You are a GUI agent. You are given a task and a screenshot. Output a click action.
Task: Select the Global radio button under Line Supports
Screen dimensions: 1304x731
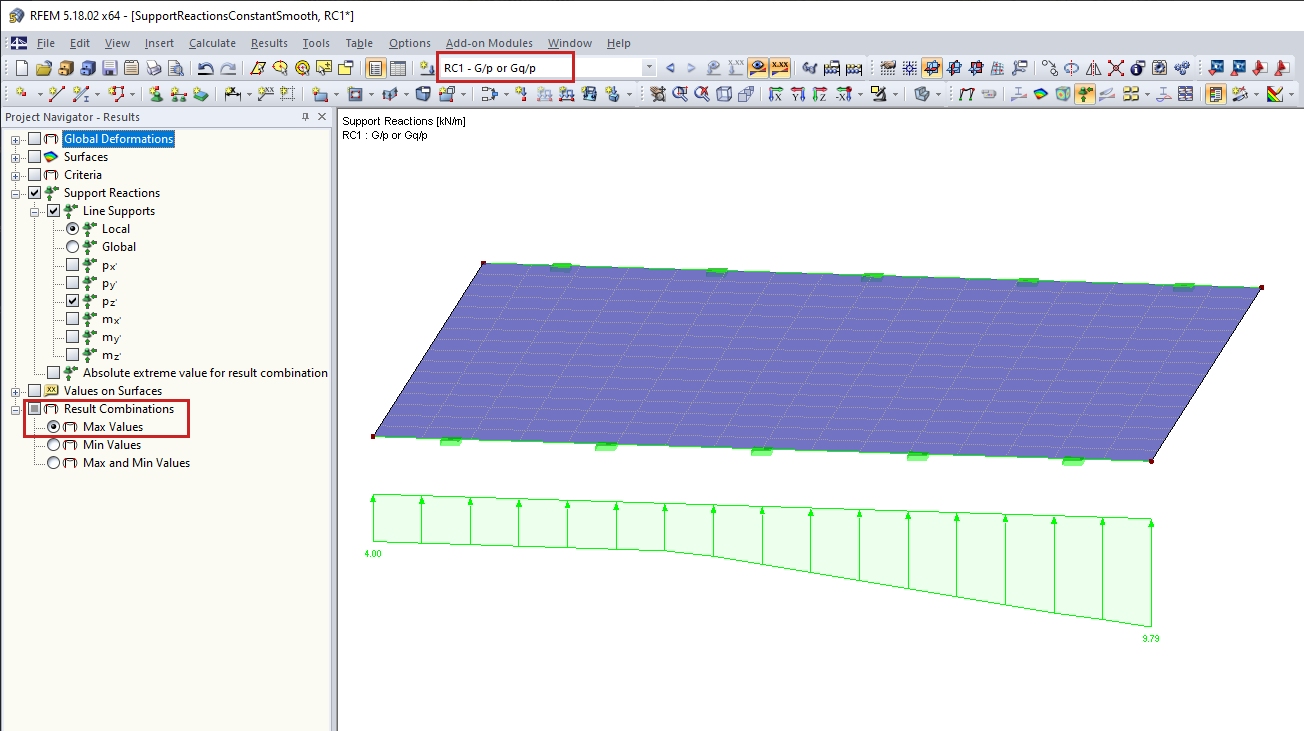(x=72, y=247)
